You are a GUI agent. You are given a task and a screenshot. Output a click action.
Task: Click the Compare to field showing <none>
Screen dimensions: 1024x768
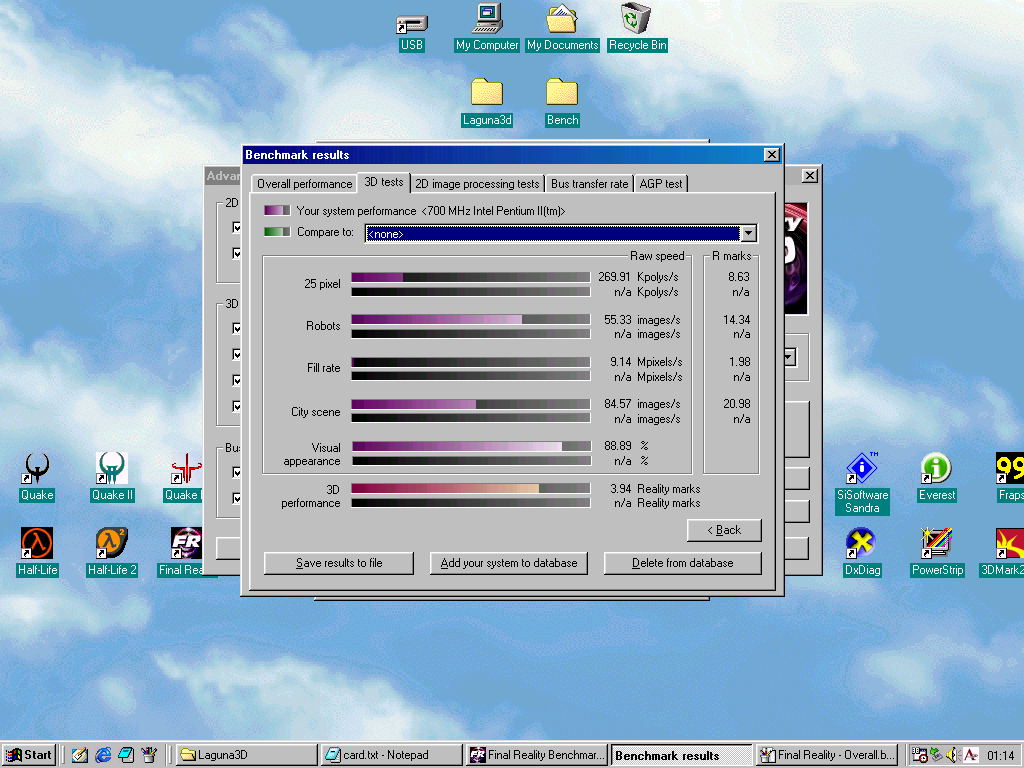pyautogui.click(x=552, y=233)
